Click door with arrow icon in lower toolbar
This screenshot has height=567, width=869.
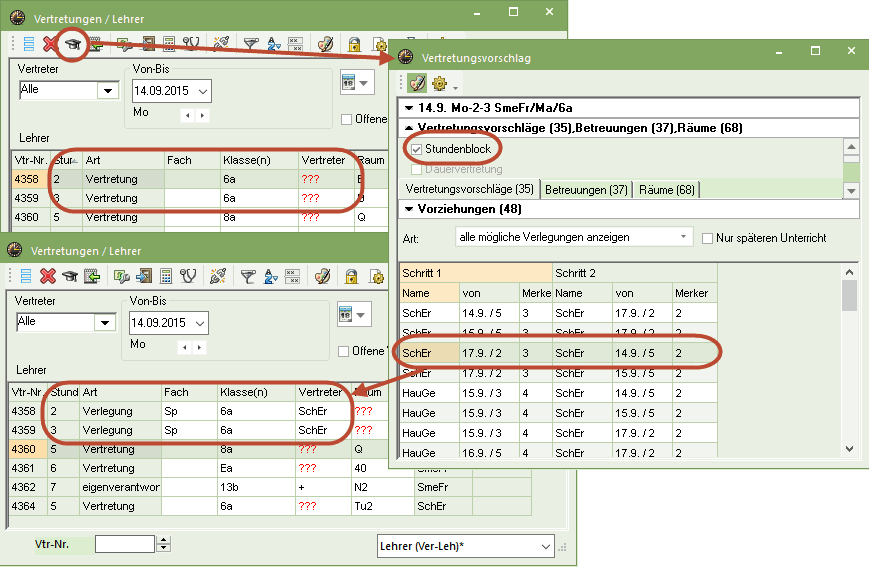144,275
